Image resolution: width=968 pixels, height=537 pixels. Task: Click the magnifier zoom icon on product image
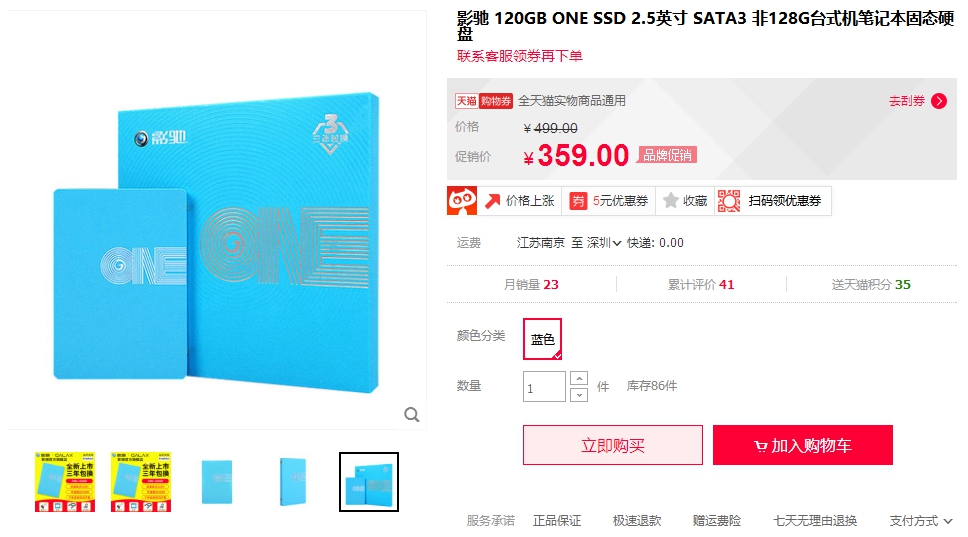[x=412, y=415]
